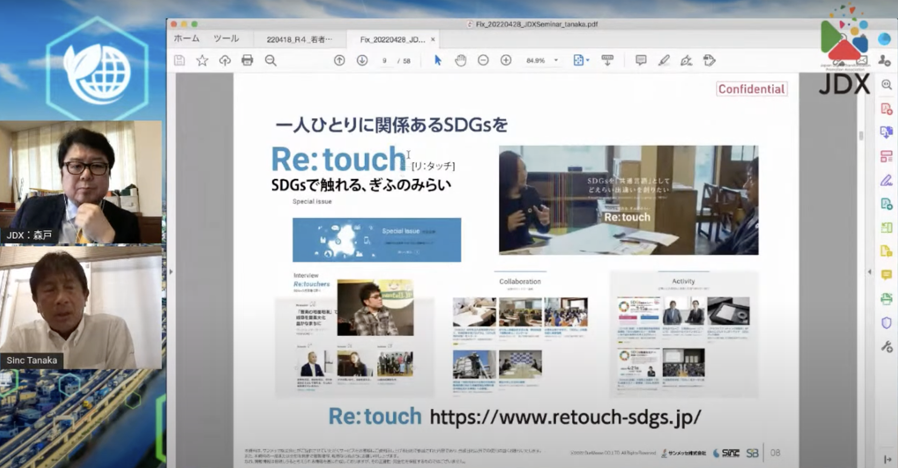Screen dimensions: 898x468
Task: Choose the arrow selection tool
Action: pyautogui.click(x=438, y=60)
